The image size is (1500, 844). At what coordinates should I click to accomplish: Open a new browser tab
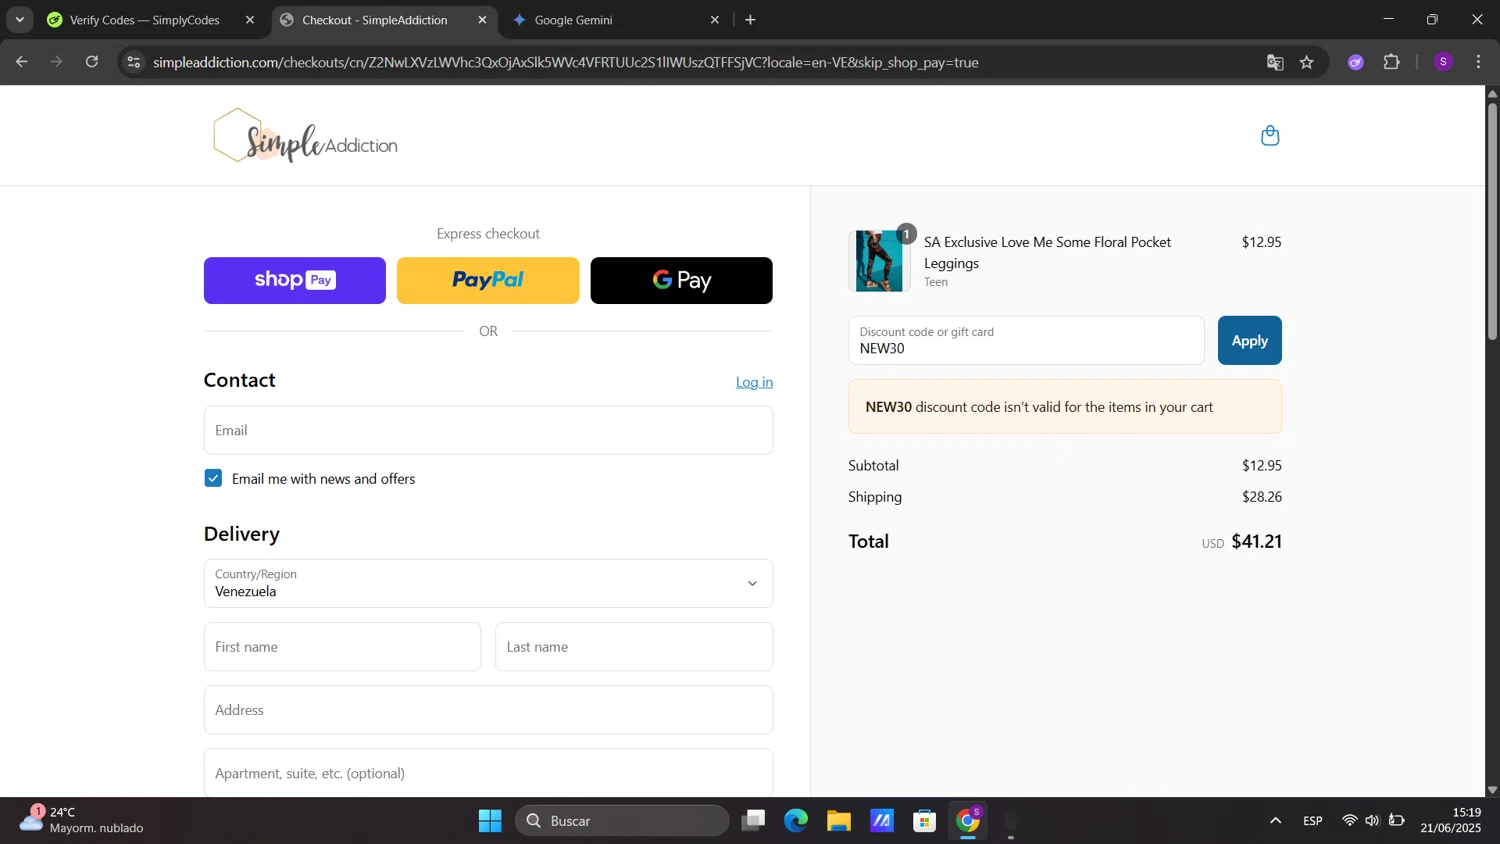[x=751, y=20]
